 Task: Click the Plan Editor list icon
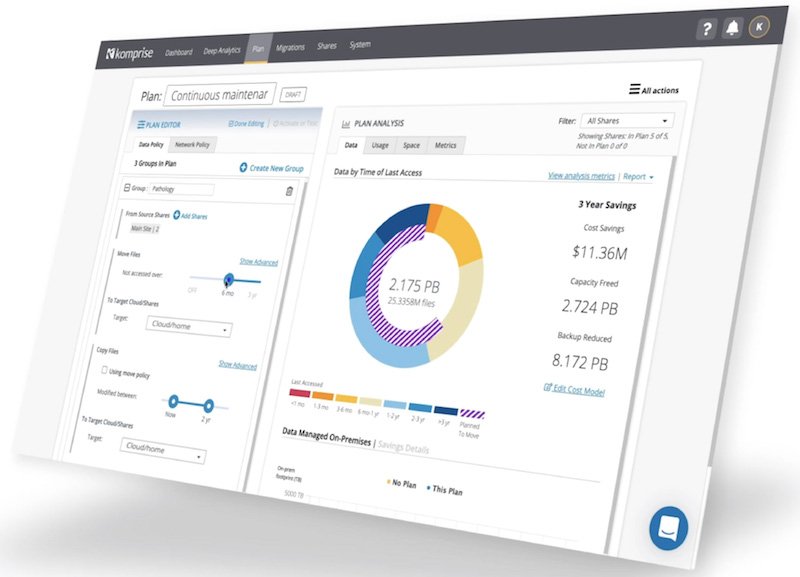click(141, 124)
